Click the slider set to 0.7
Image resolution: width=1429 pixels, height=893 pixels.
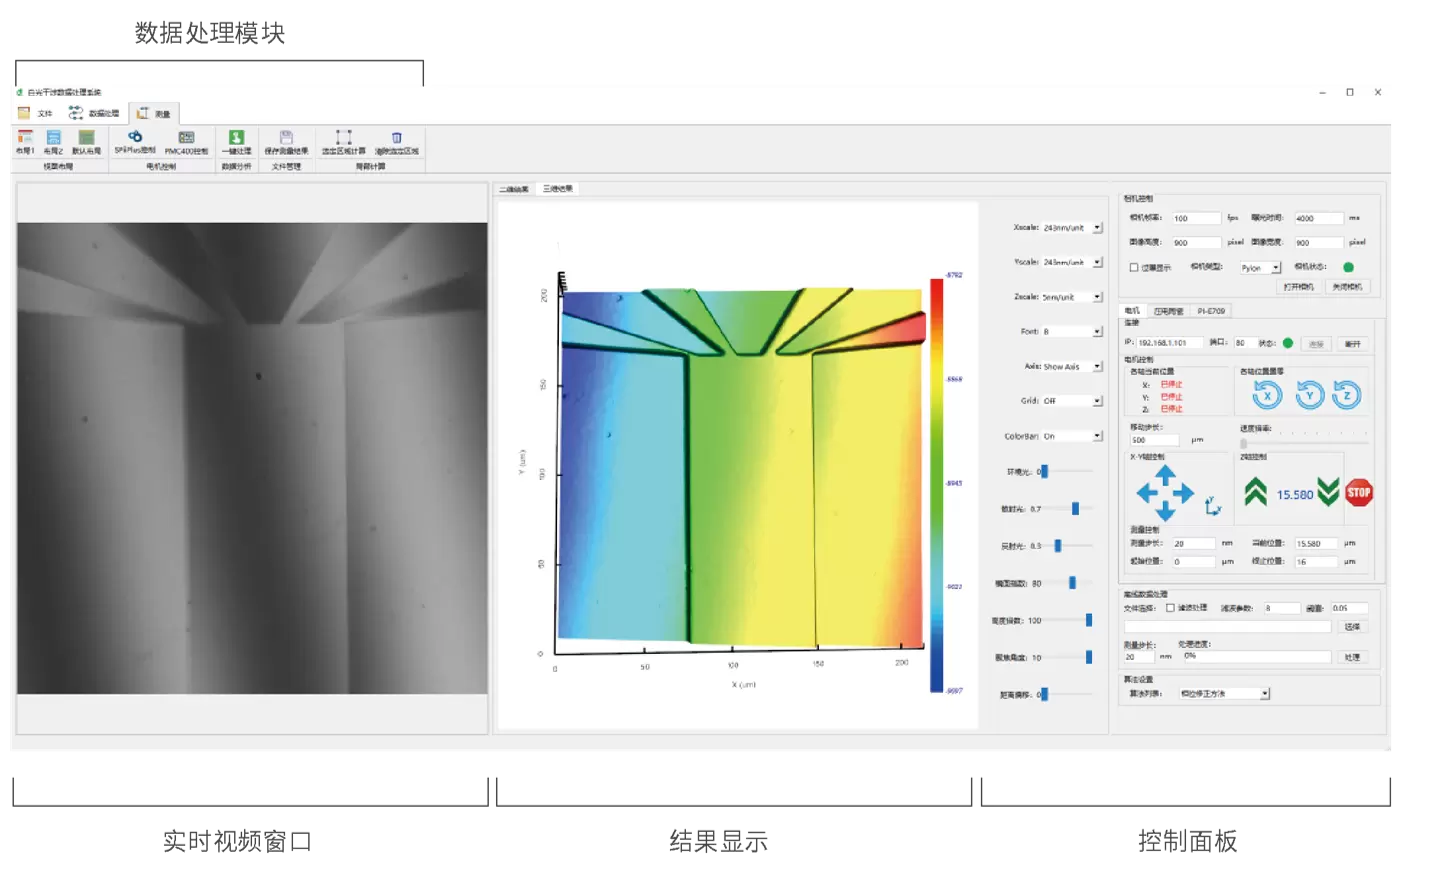1075,509
